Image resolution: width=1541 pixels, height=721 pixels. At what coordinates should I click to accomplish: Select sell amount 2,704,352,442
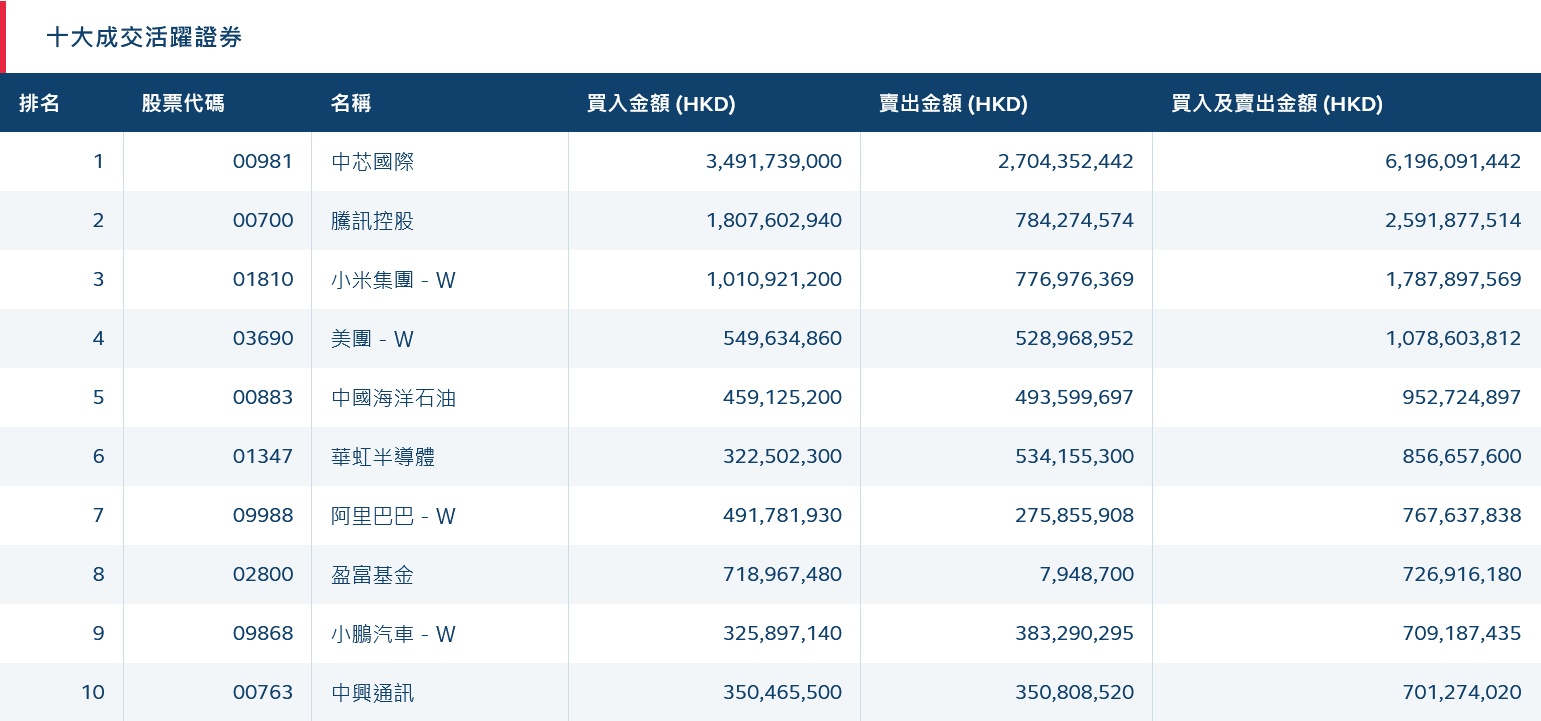[1066, 161]
